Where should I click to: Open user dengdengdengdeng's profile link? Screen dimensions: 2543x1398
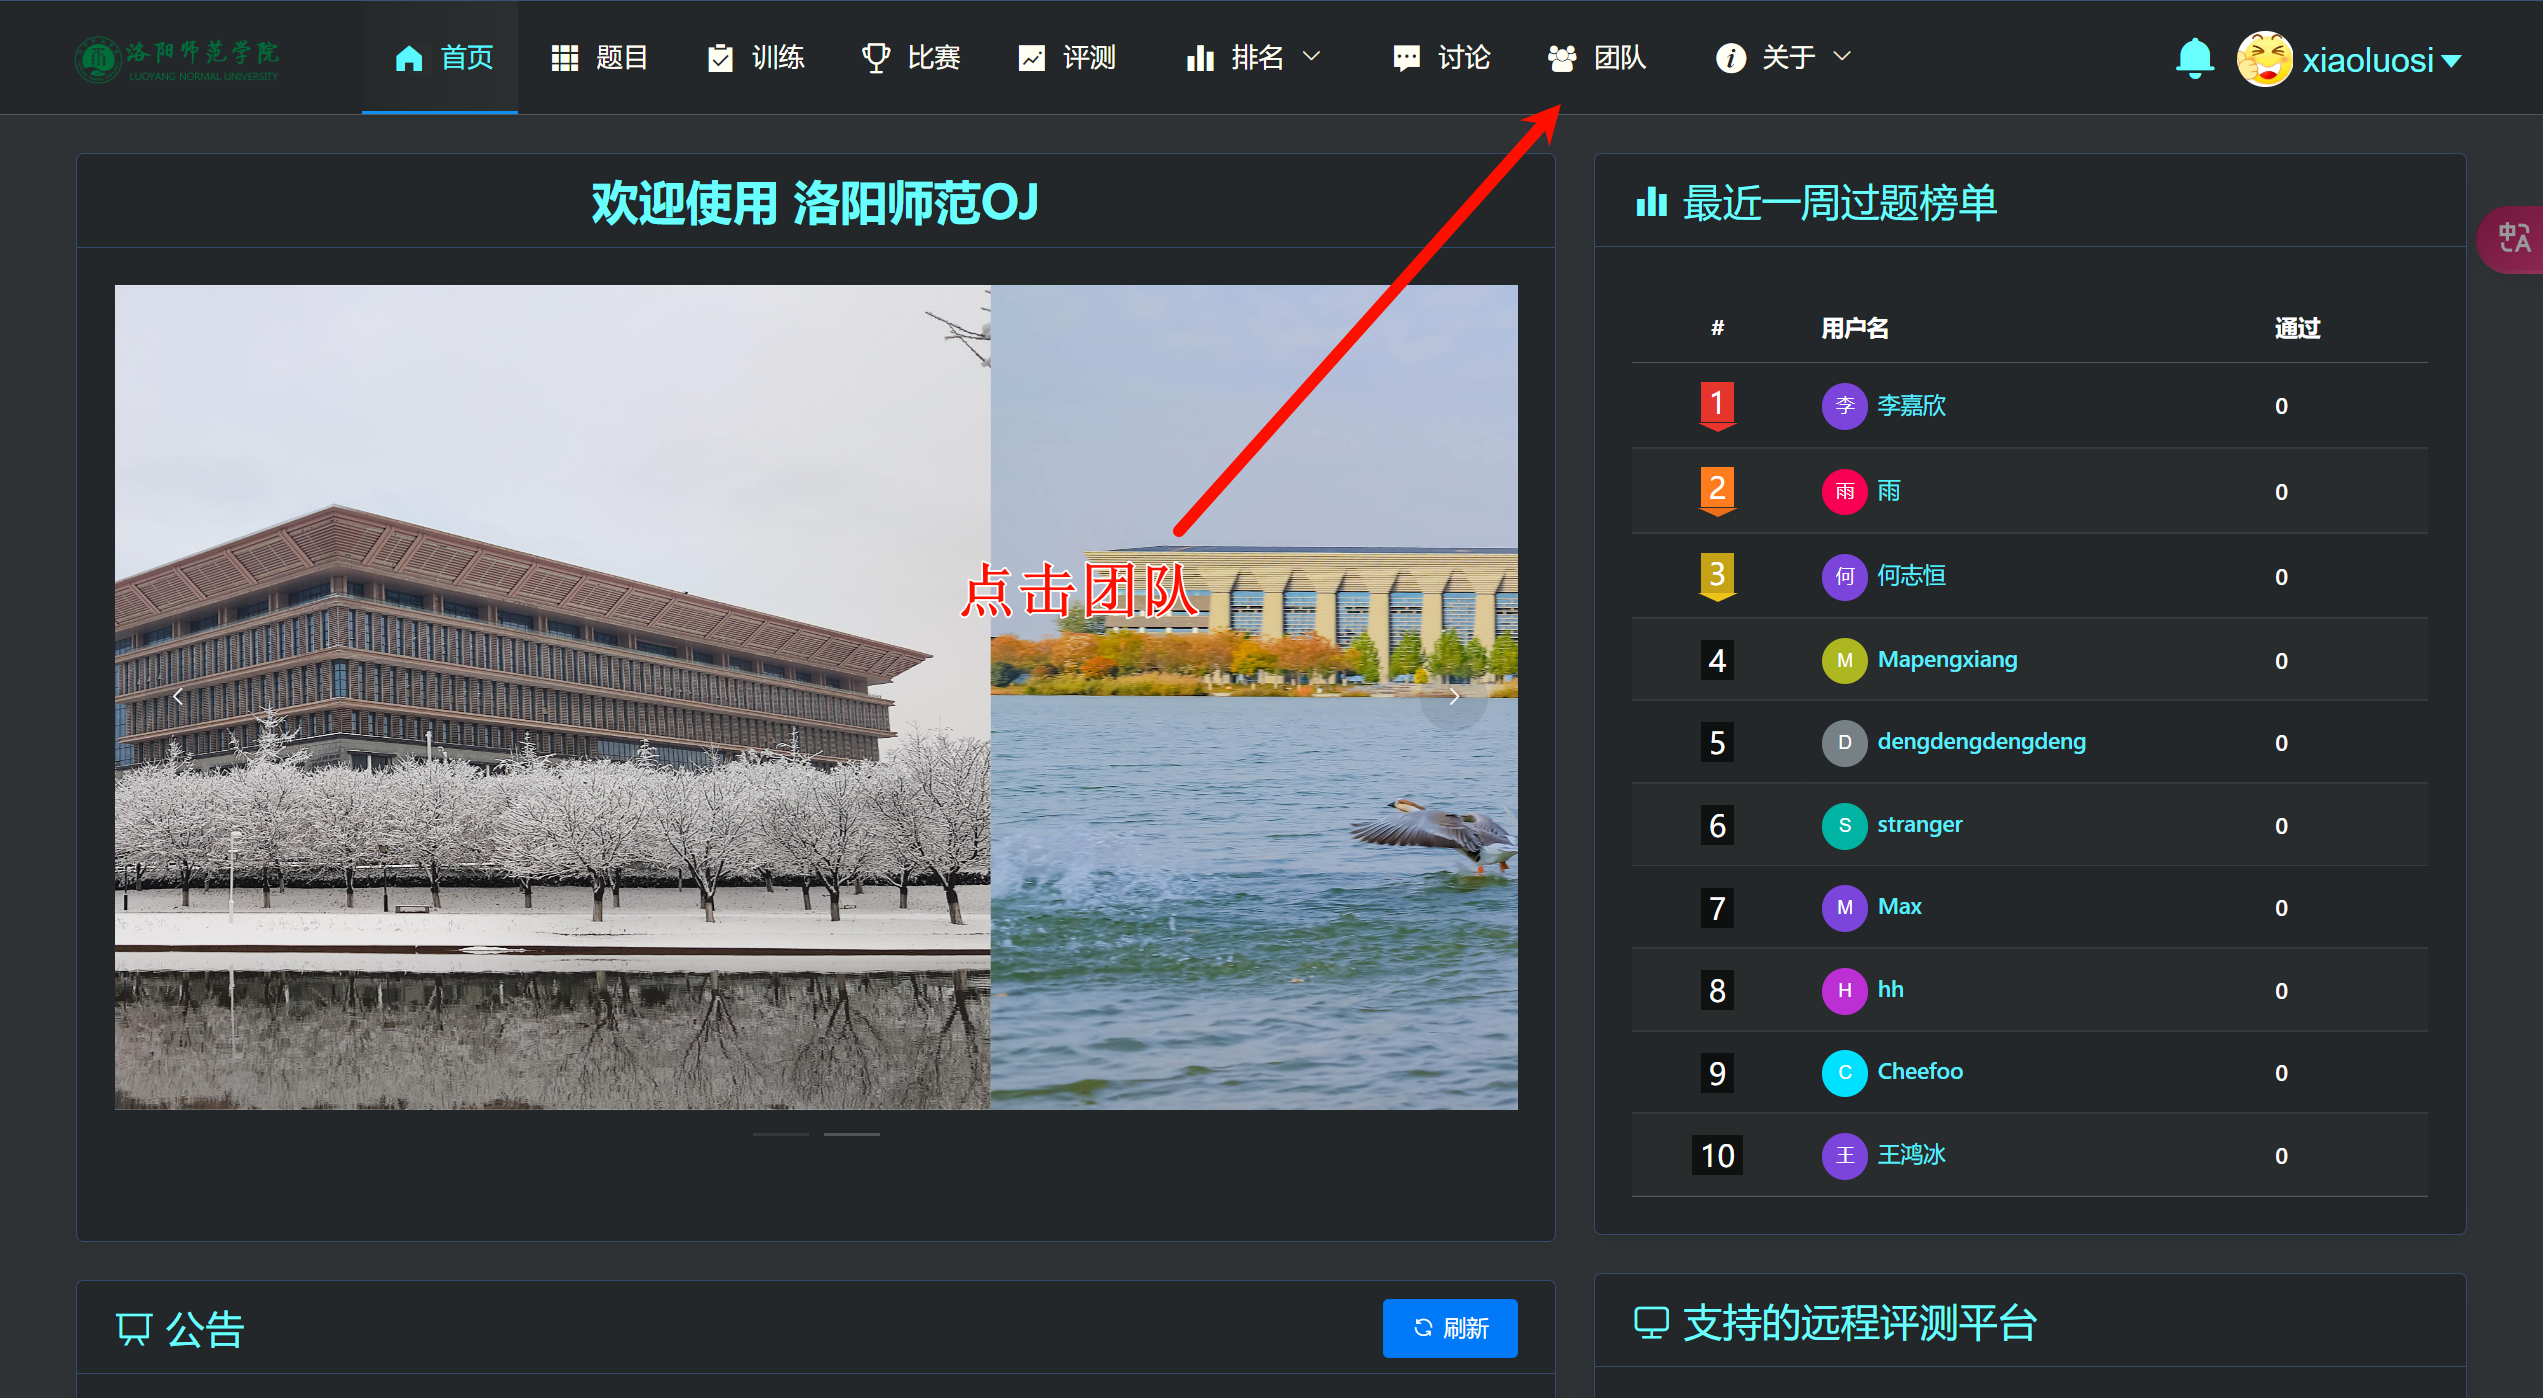[x=1981, y=742]
